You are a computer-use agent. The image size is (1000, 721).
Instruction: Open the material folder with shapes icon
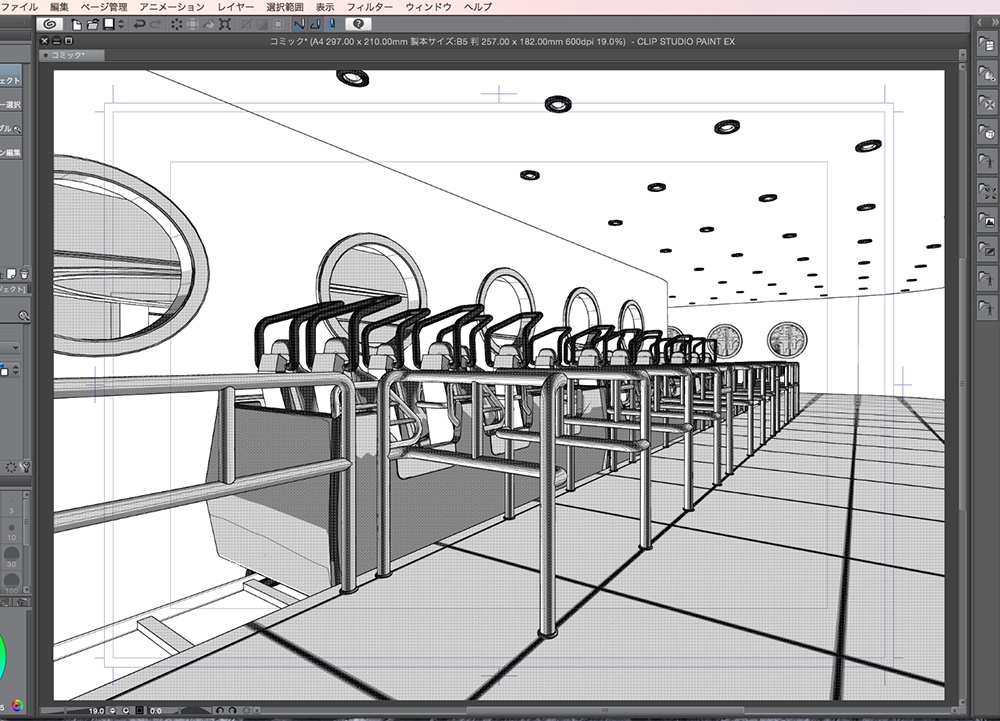point(987,75)
